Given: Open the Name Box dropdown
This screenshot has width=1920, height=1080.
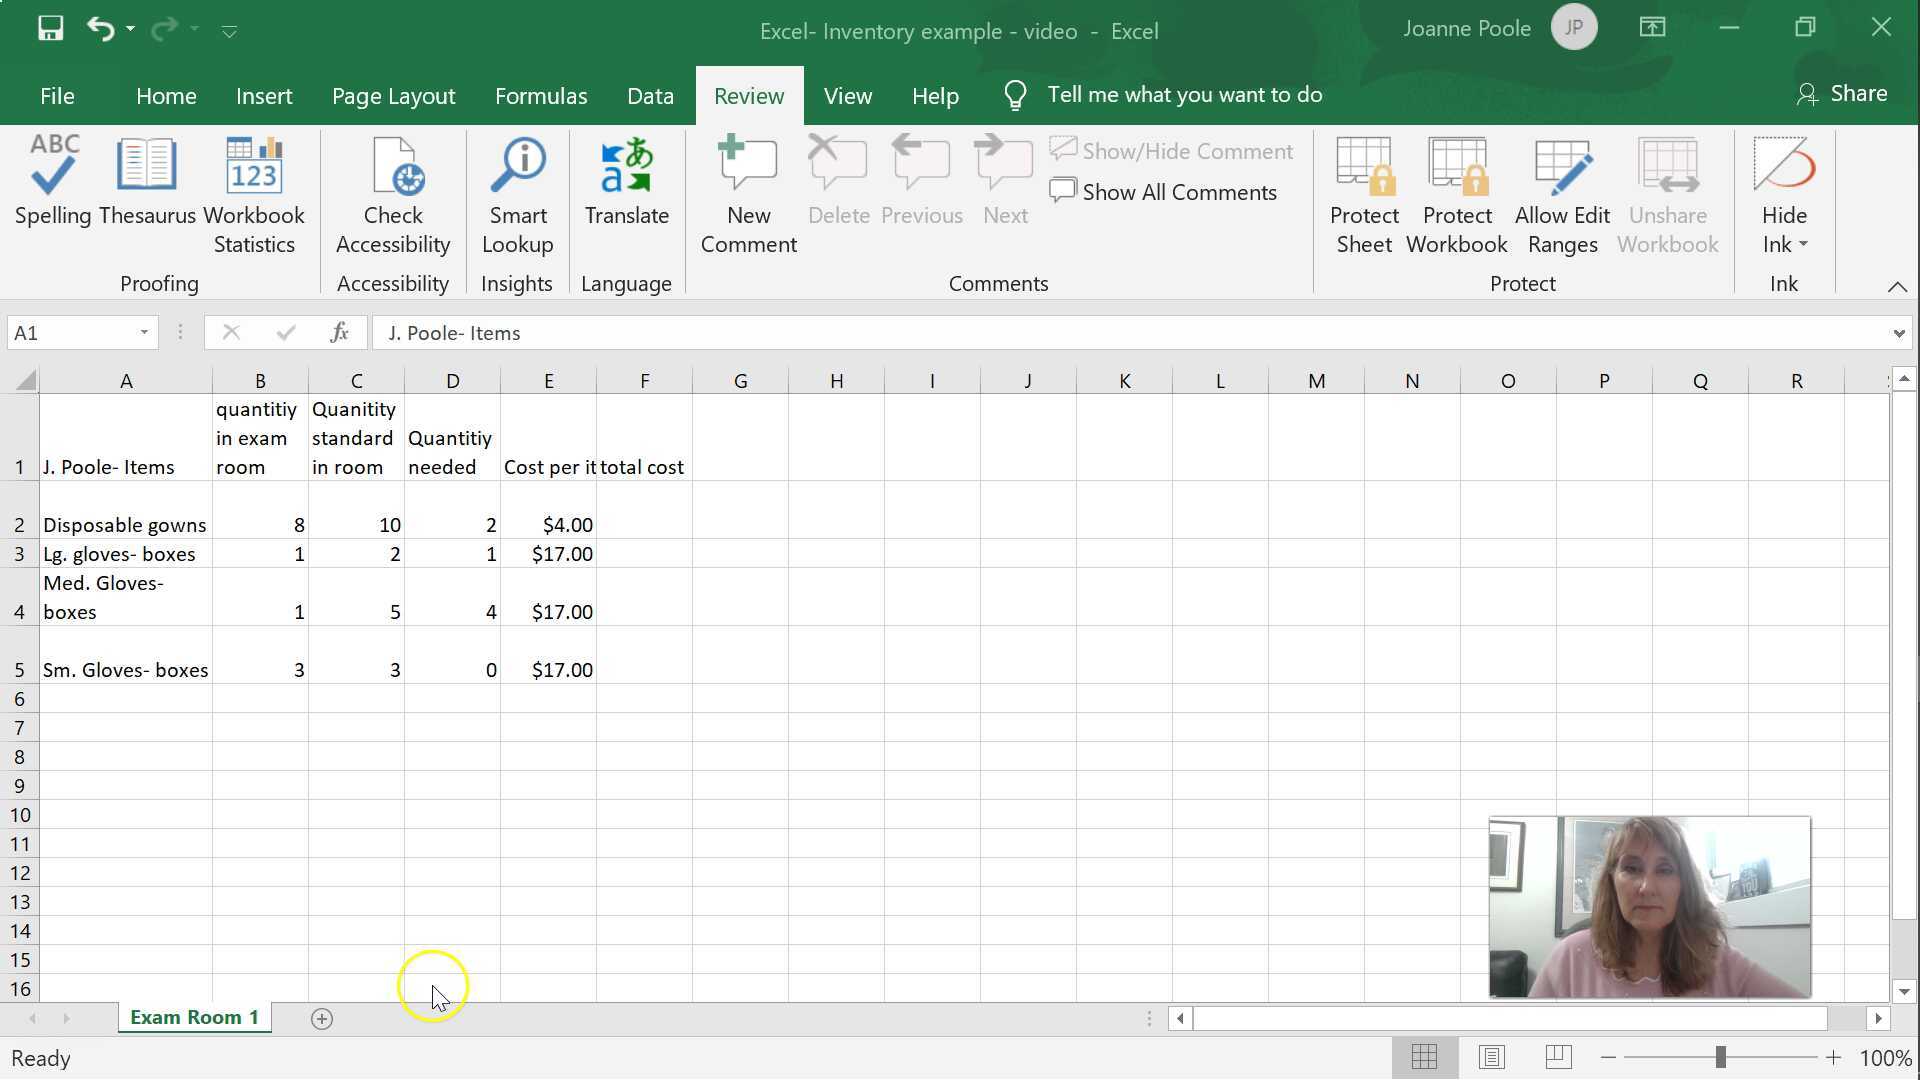Looking at the screenshot, I should pos(143,332).
